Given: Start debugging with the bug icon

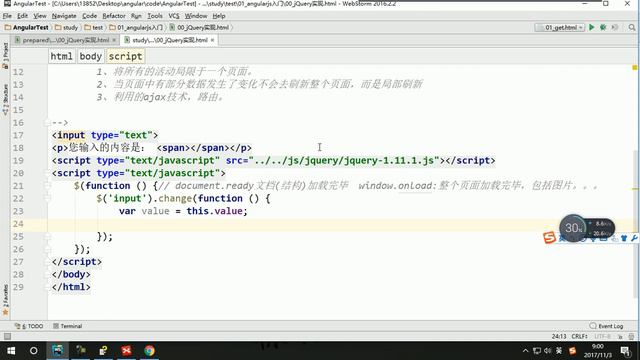Looking at the screenshot, I should [x=603, y=27].
